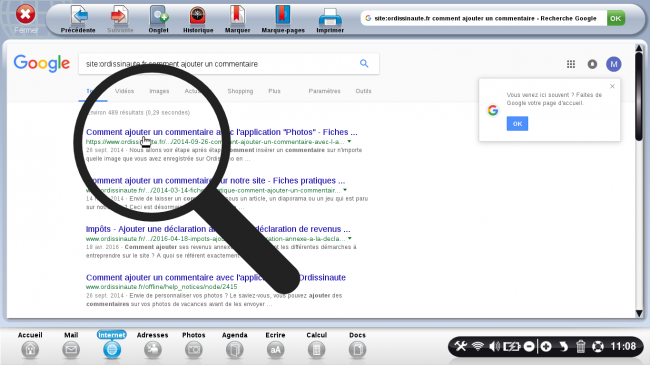Image resolution: width=650 pixels, height=365 pixels.
Task: Open the Calcul spreadsheet app
Action: point(316,345)
